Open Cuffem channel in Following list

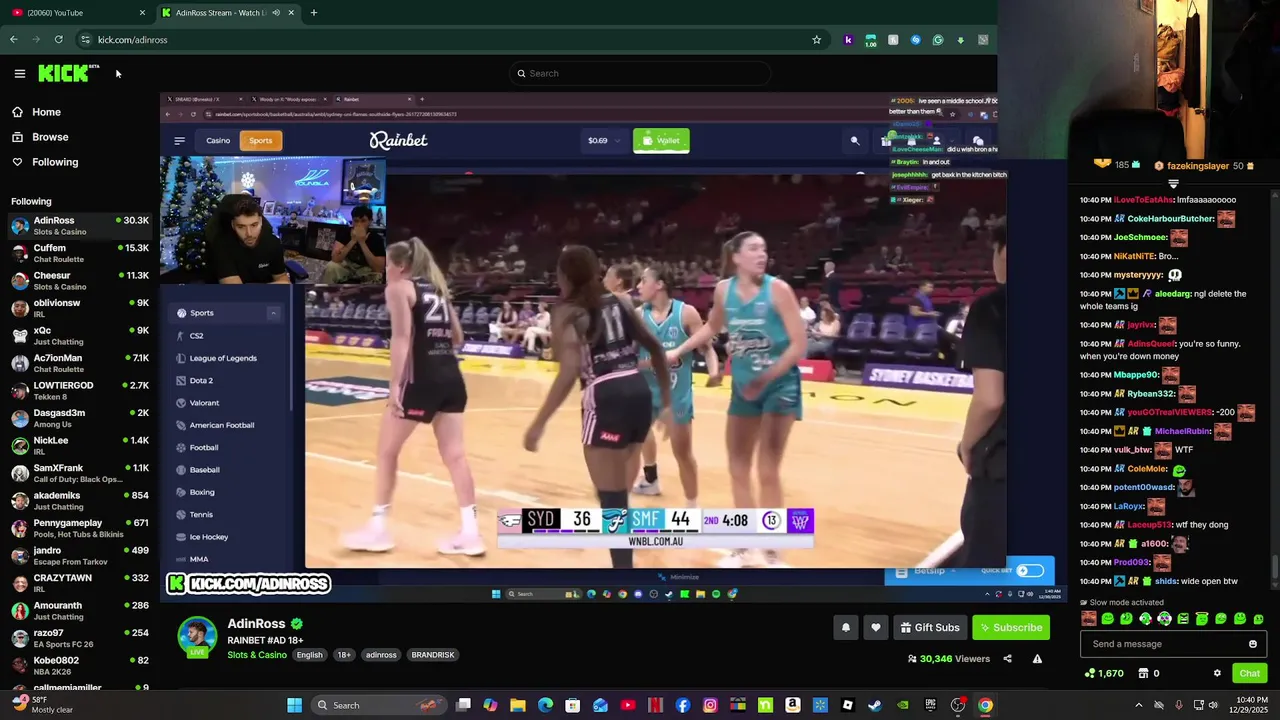(x=80, y=253)
